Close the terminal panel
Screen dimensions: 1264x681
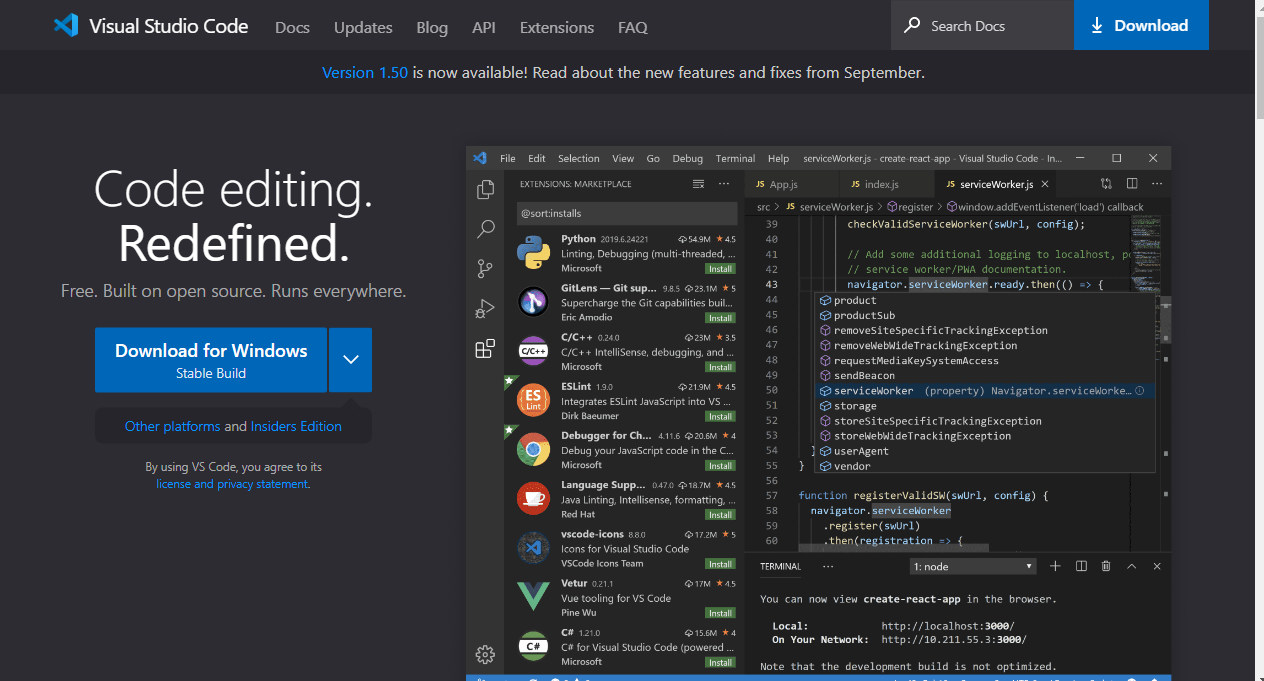[1157, 566]
